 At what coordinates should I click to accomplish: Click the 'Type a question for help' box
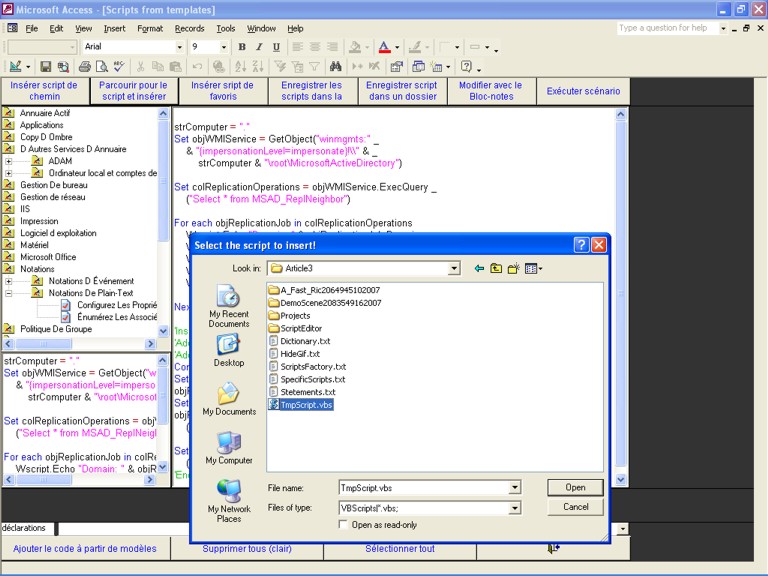pos(667,28)
